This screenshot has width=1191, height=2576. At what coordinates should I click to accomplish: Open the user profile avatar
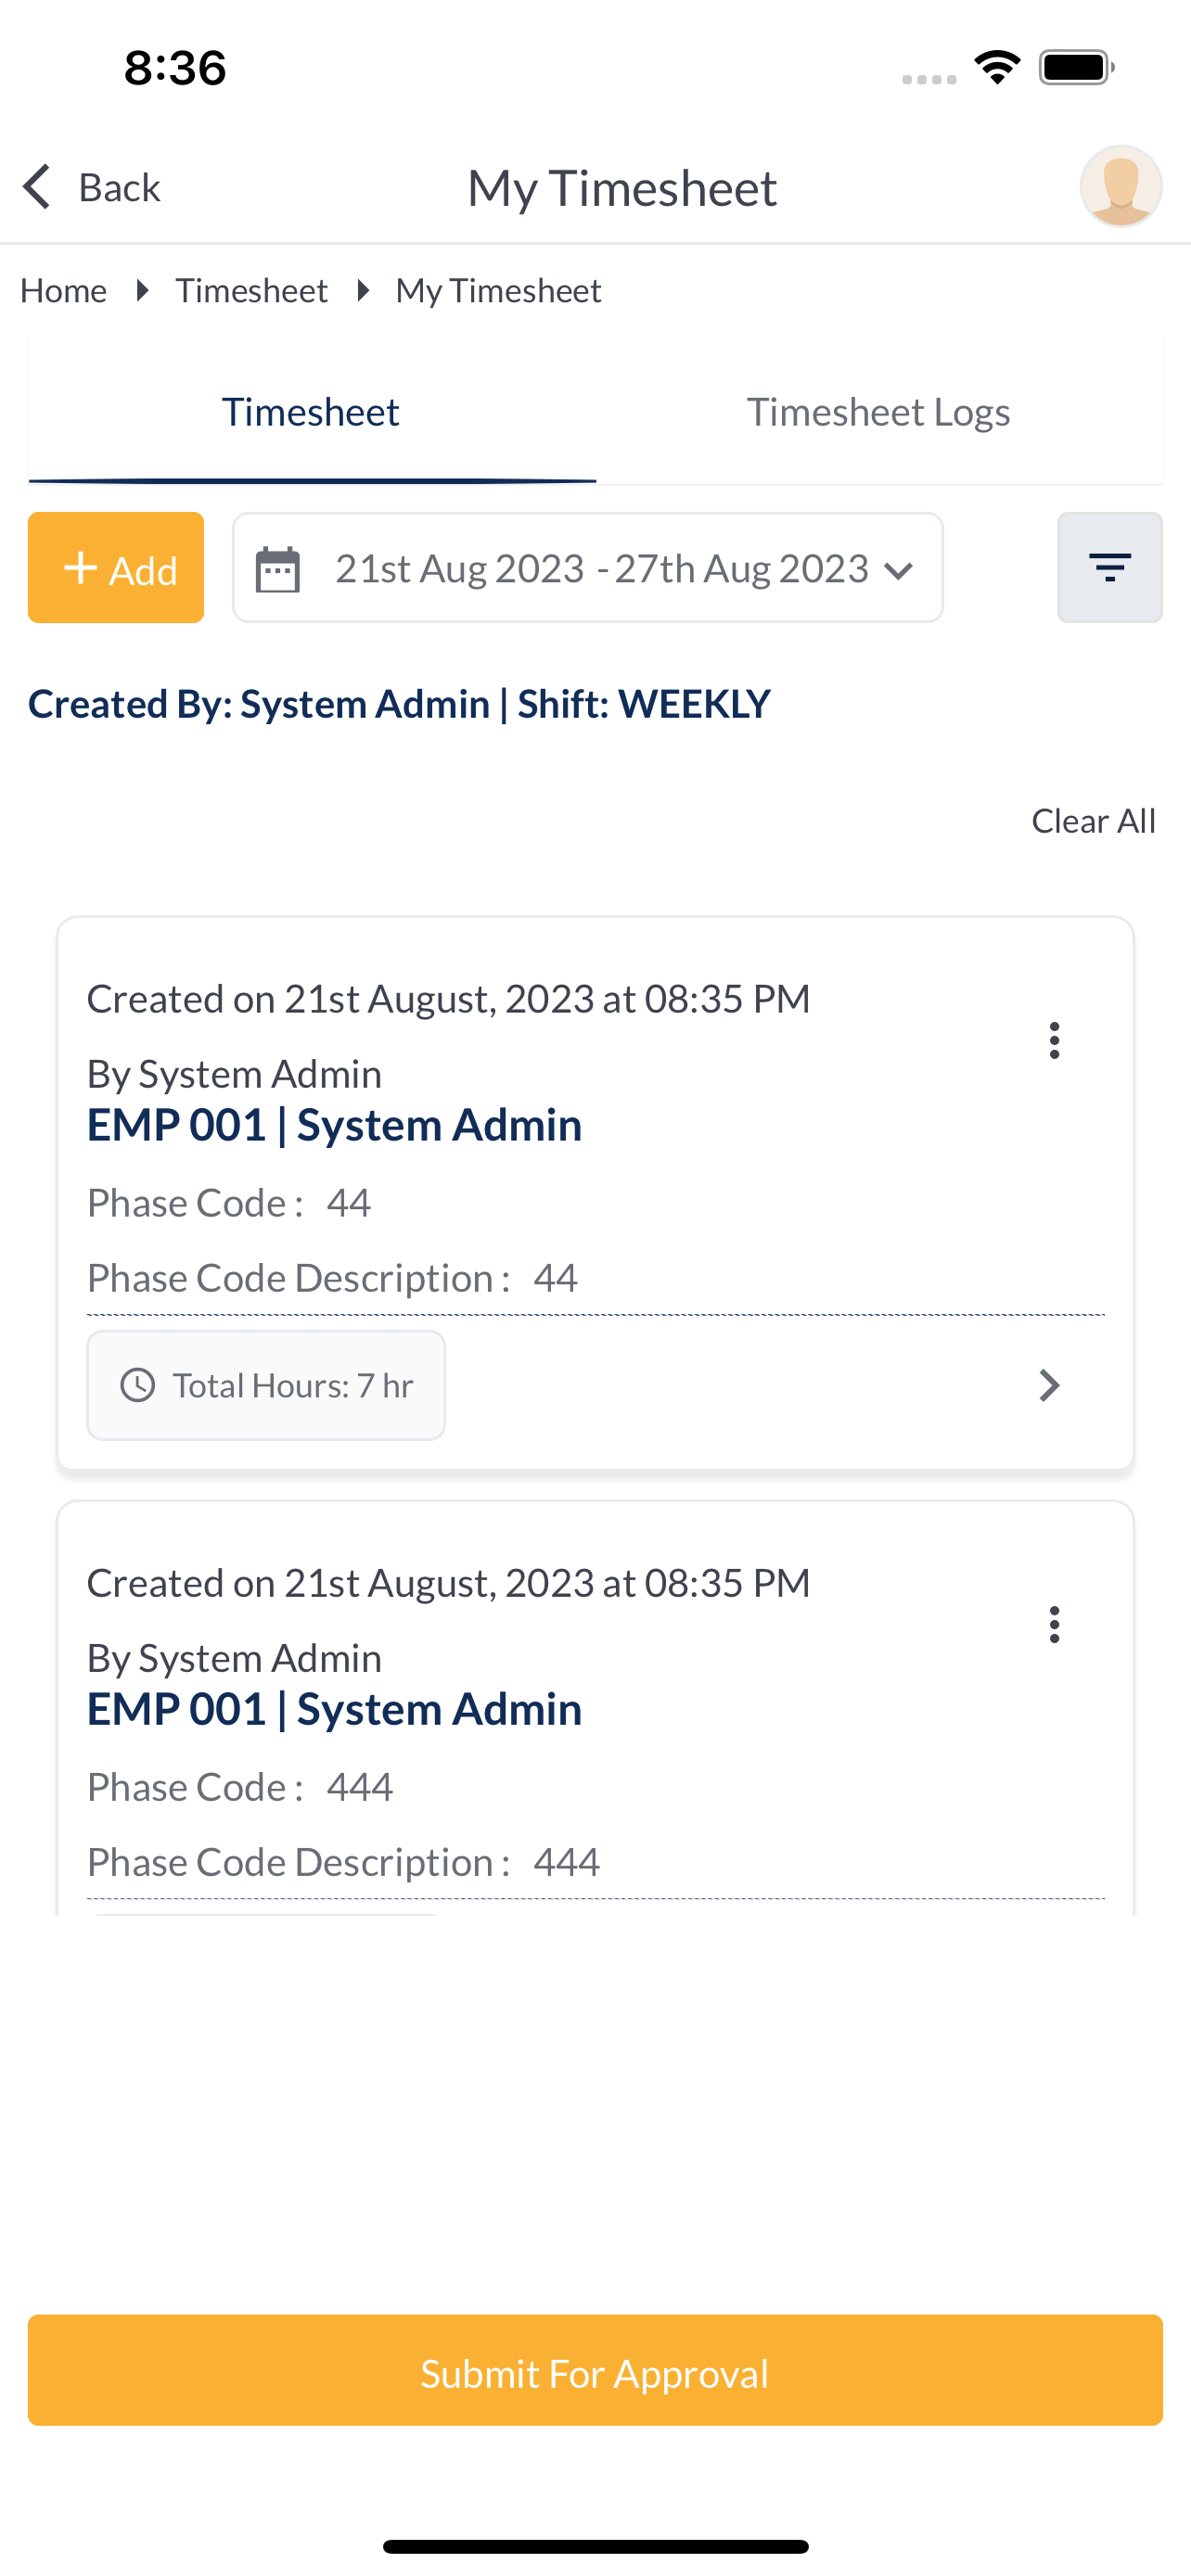[x=1120, y=187]
